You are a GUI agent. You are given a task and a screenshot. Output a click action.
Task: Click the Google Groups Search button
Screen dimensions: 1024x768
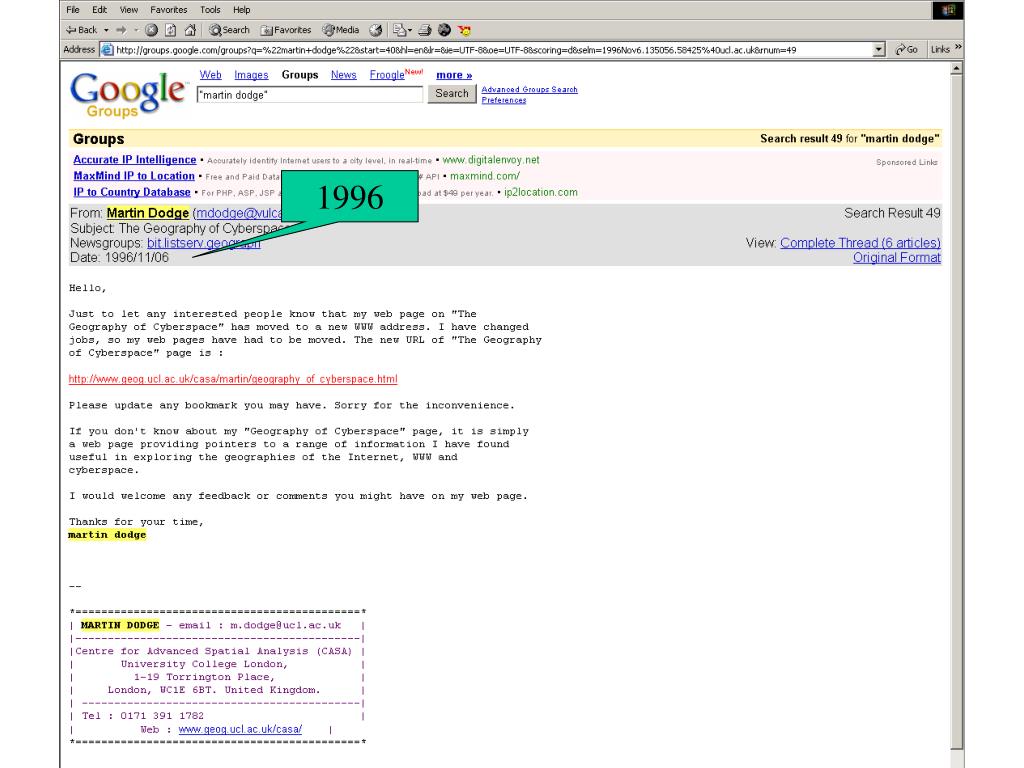click(x=452, y=94)
